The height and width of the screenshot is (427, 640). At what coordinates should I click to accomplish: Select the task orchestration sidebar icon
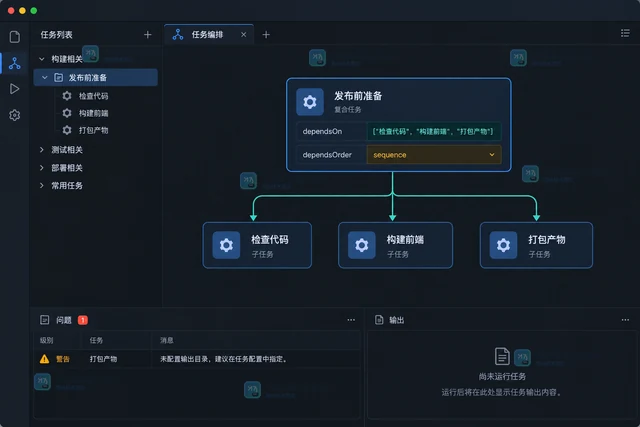tap(15, 63)
